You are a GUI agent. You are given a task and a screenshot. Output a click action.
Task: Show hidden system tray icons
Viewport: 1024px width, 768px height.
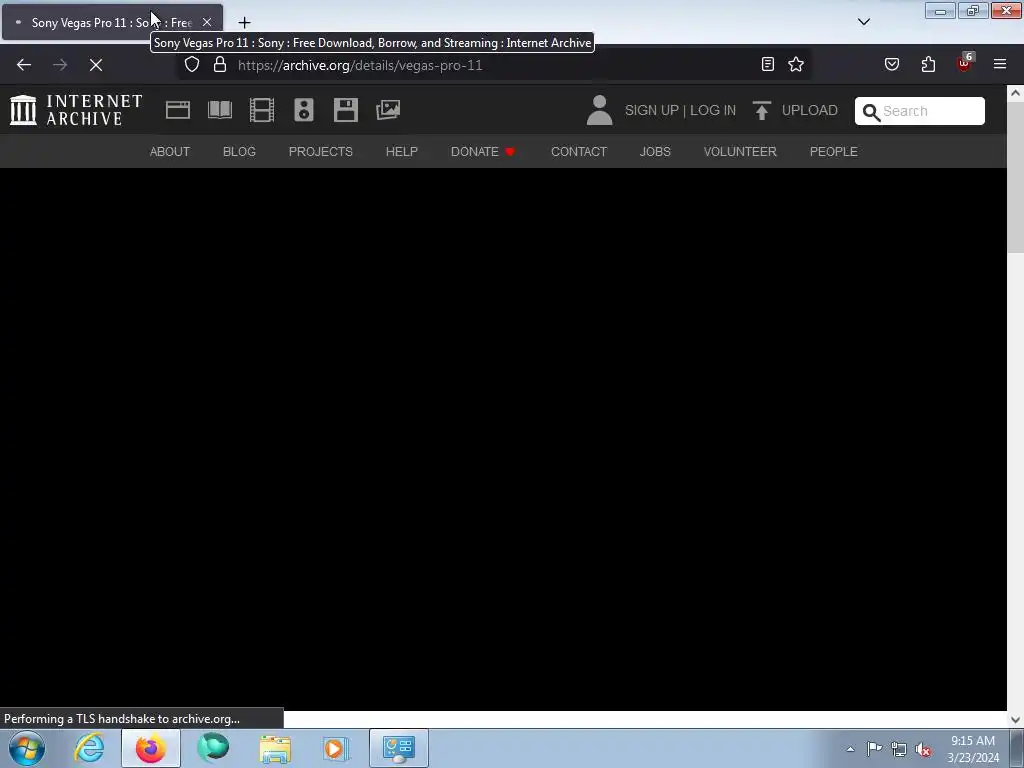(850, 749)
